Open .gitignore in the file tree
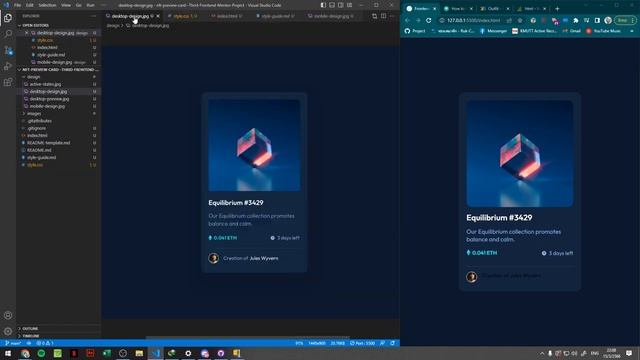 36,128
